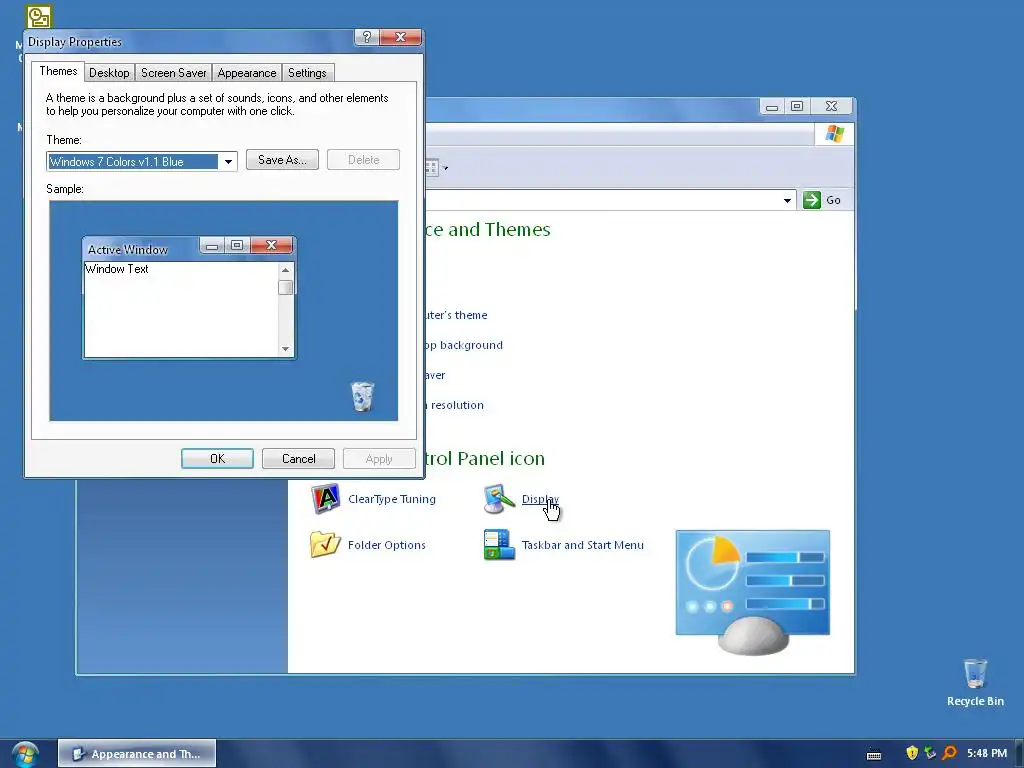Confirm with the OK button

tap(217, 458)
